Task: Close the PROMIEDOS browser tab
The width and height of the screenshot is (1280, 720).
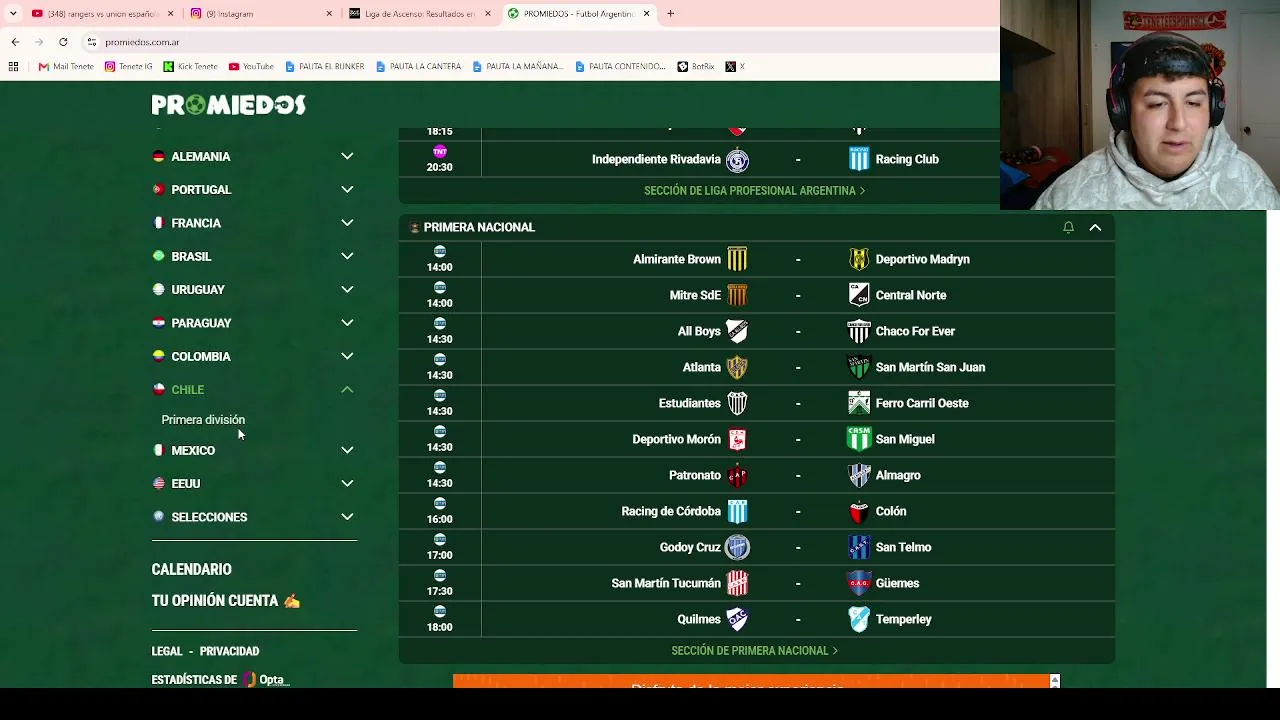Action: click(646, 14)
